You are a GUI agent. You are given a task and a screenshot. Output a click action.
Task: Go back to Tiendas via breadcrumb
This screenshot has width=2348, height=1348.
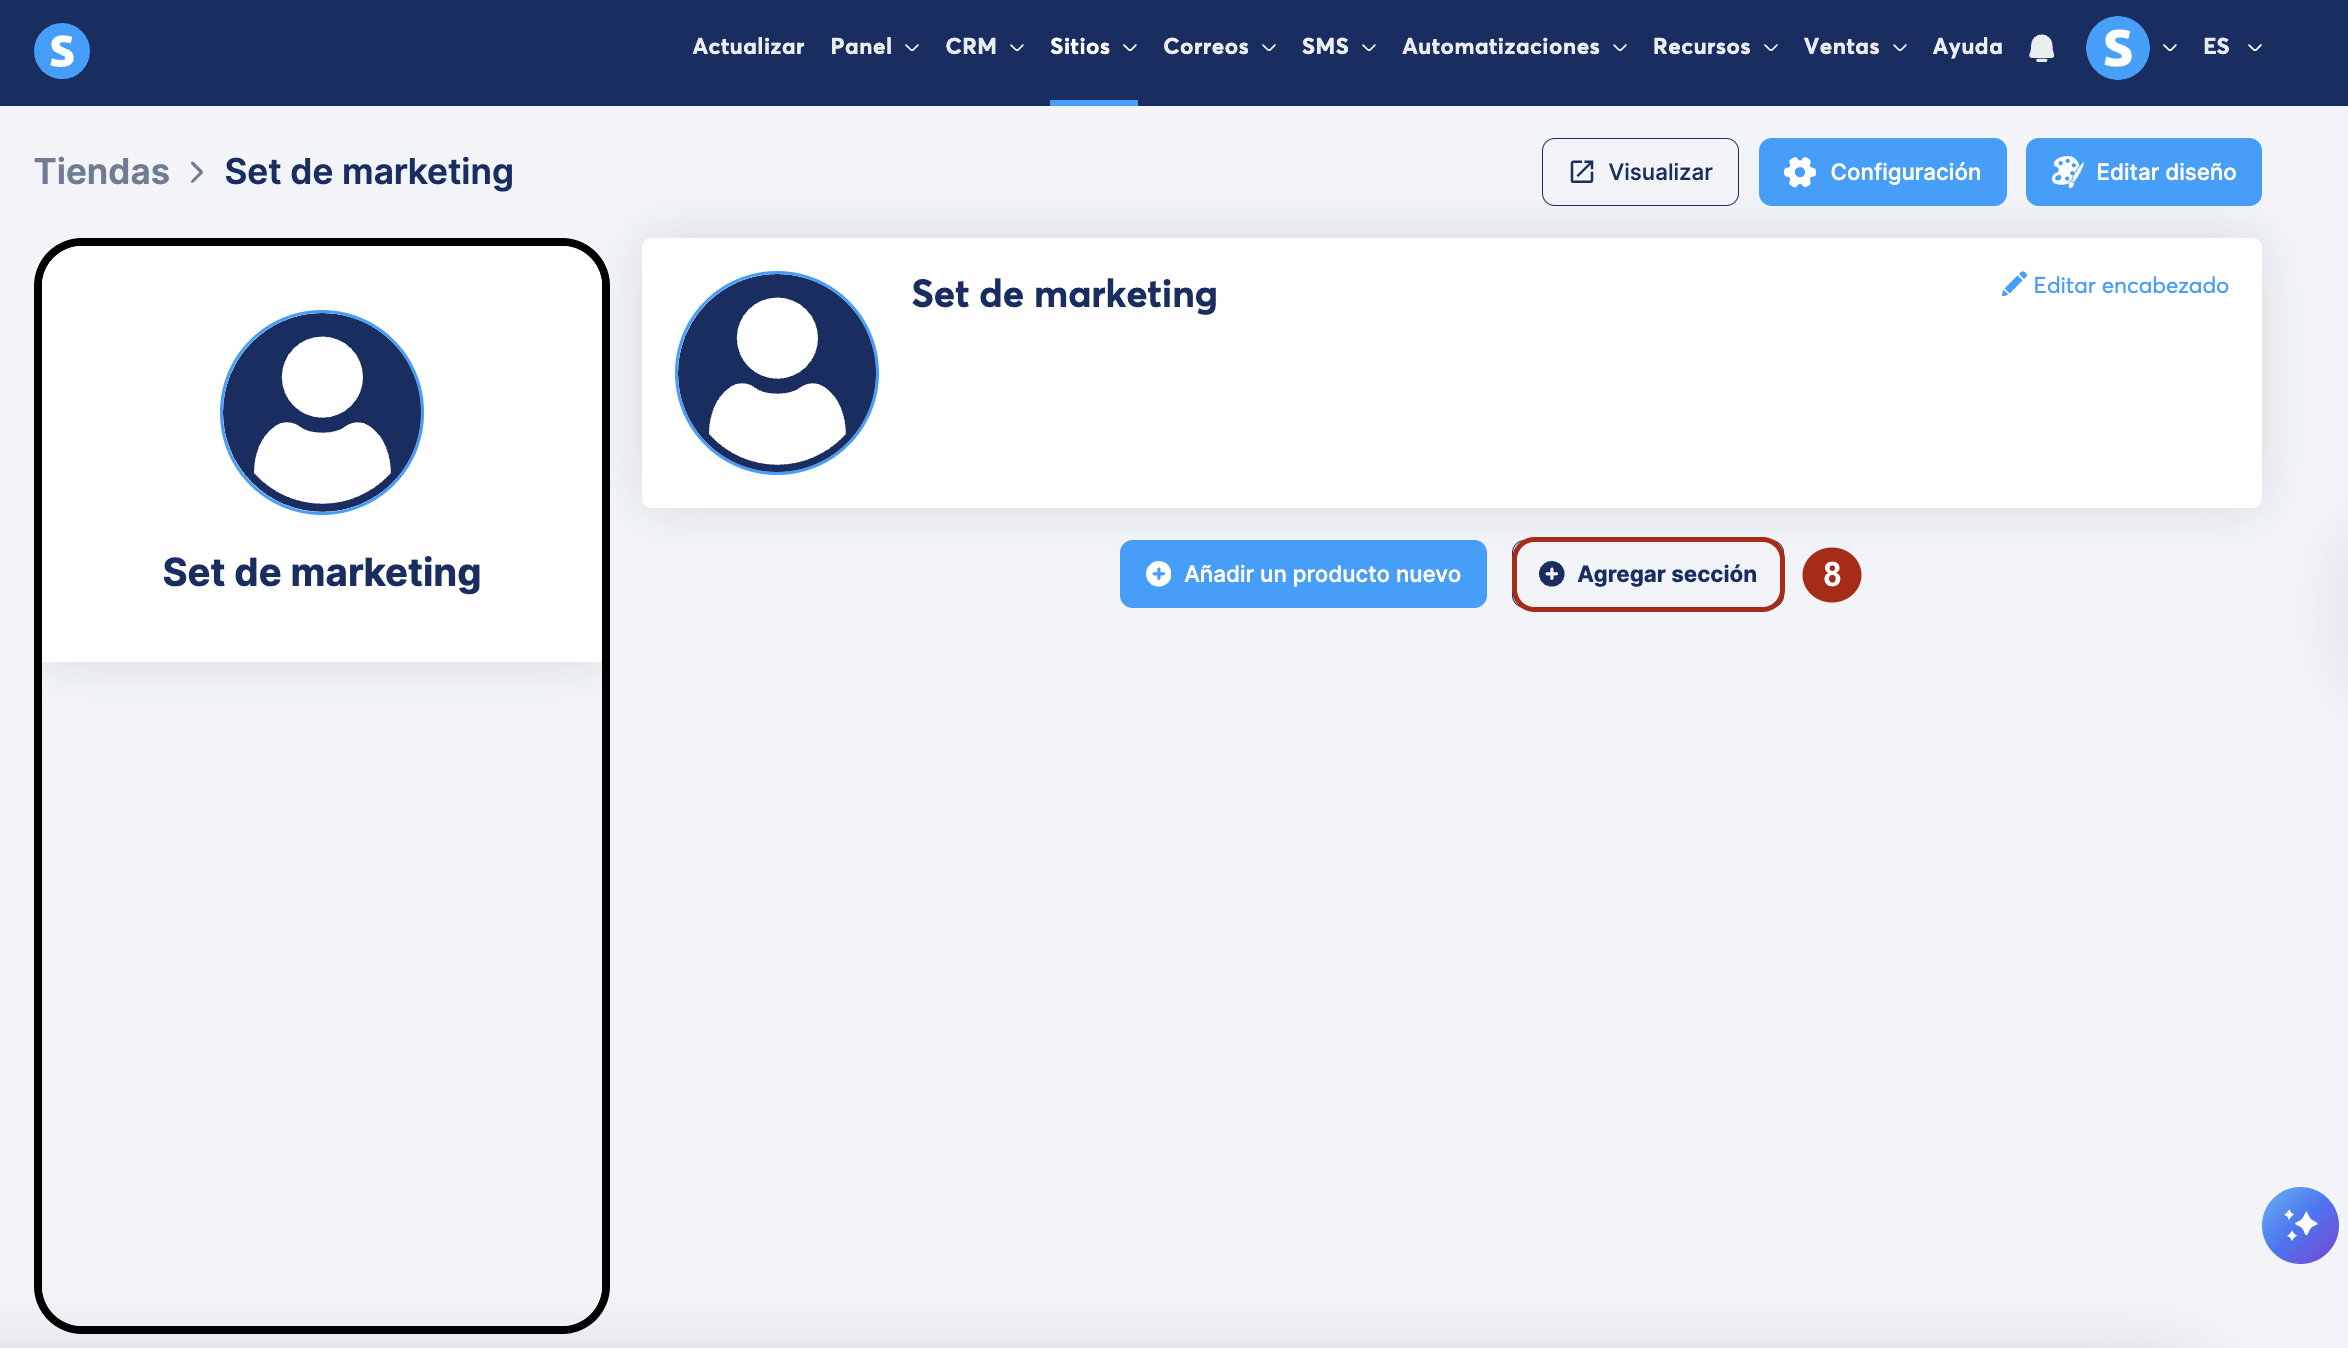coord(102,172)
